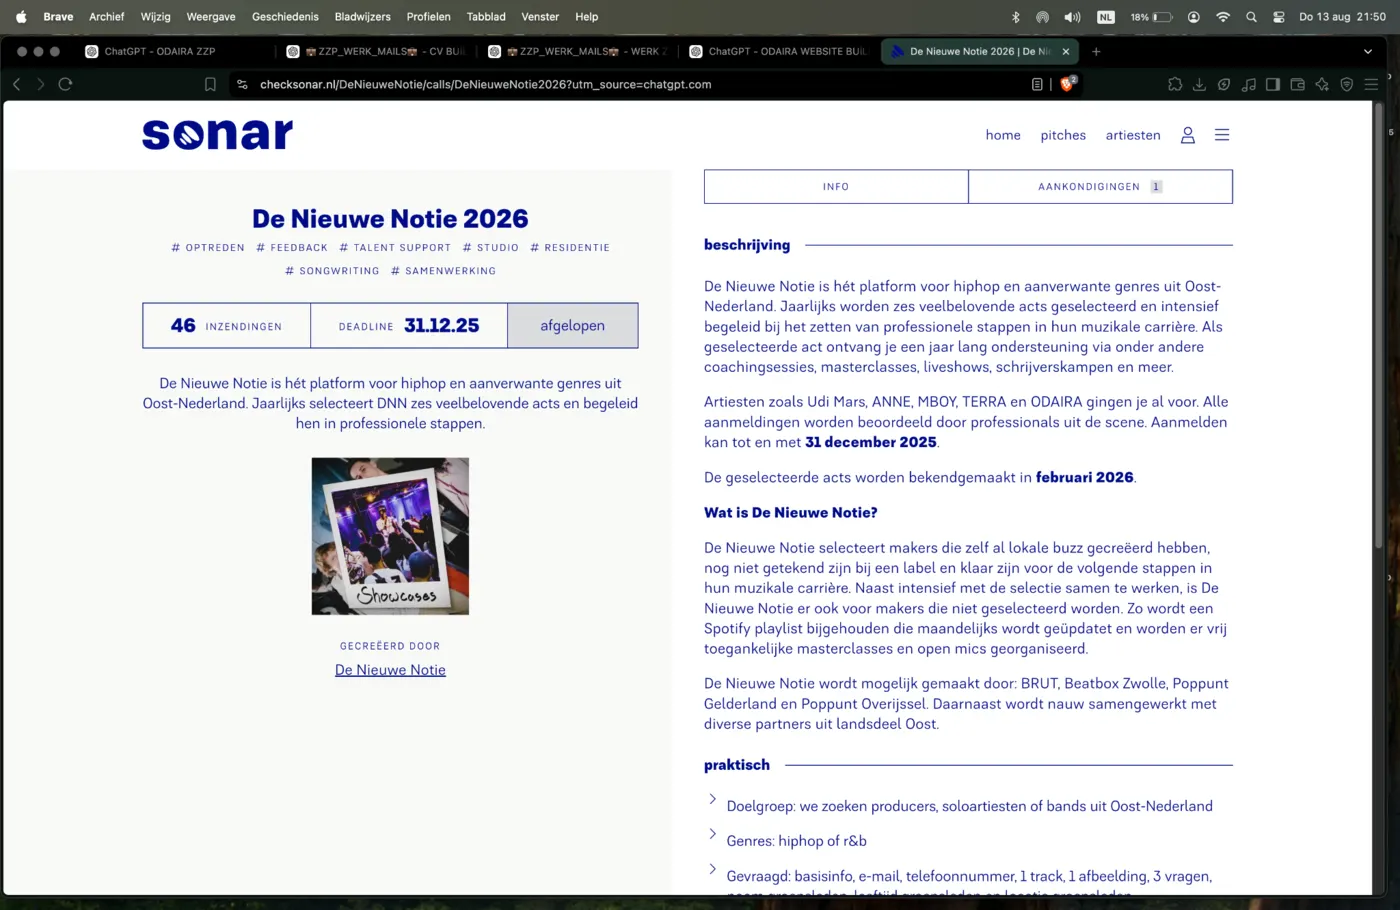This screenshot has height=910, width=1400.
Task: Open the De Nieuwe Notie creator link
Action: 390,670
